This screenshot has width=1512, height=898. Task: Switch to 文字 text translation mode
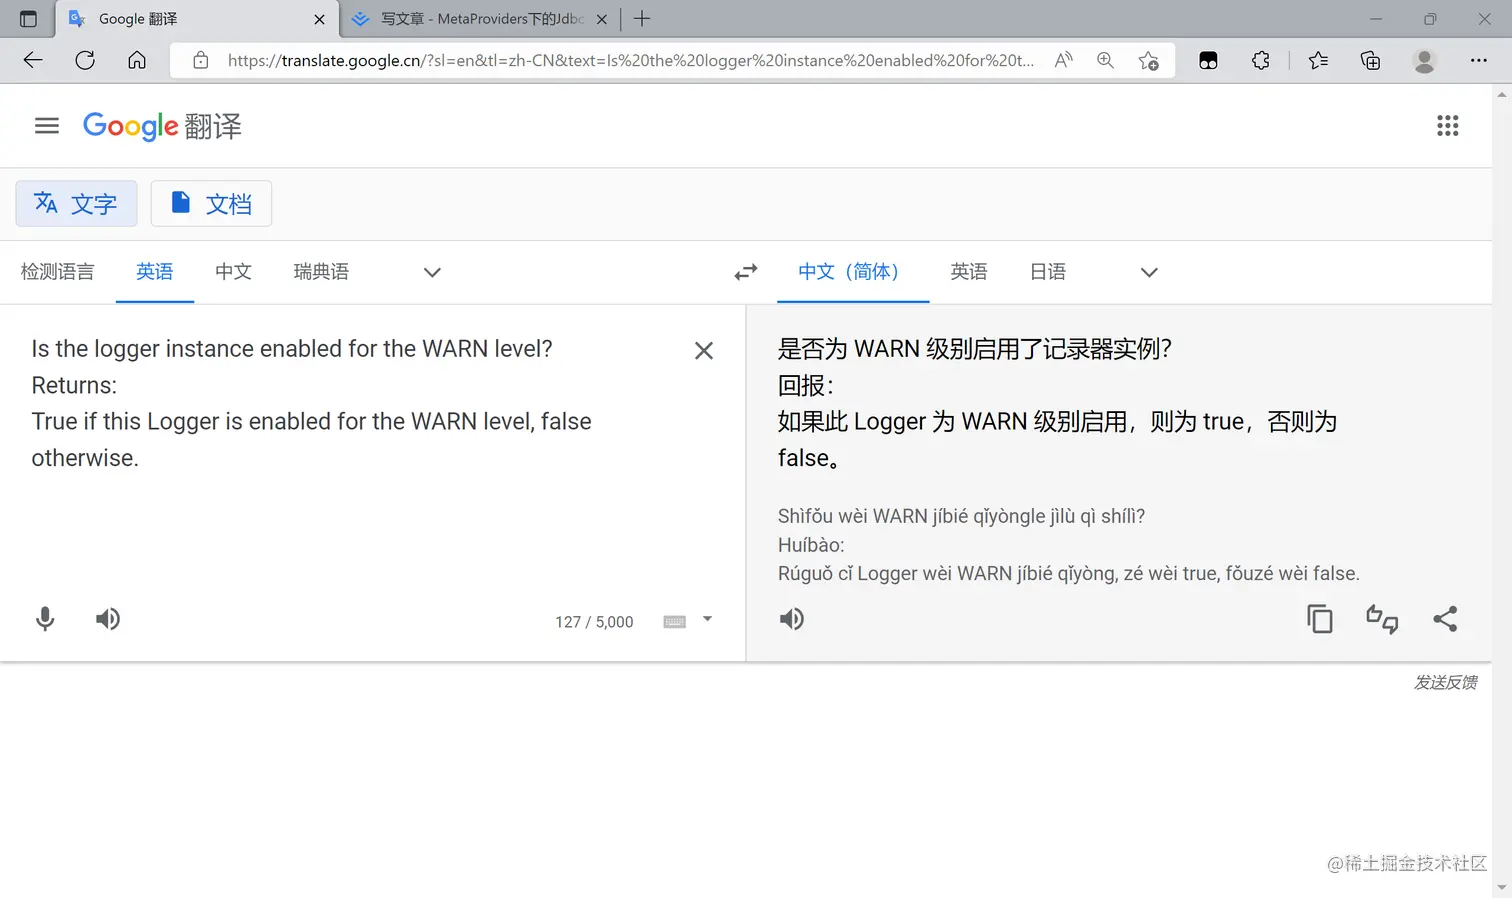tap(76, 204)
